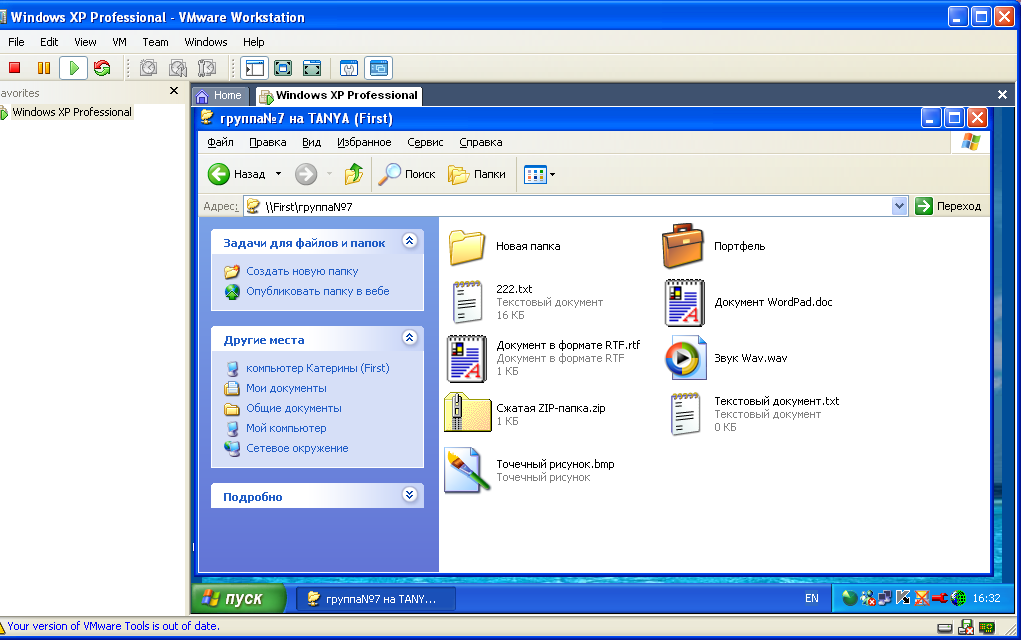
Task: Select the Сжатая ZIP-папка.zip icon
Action: pos(467,413)
